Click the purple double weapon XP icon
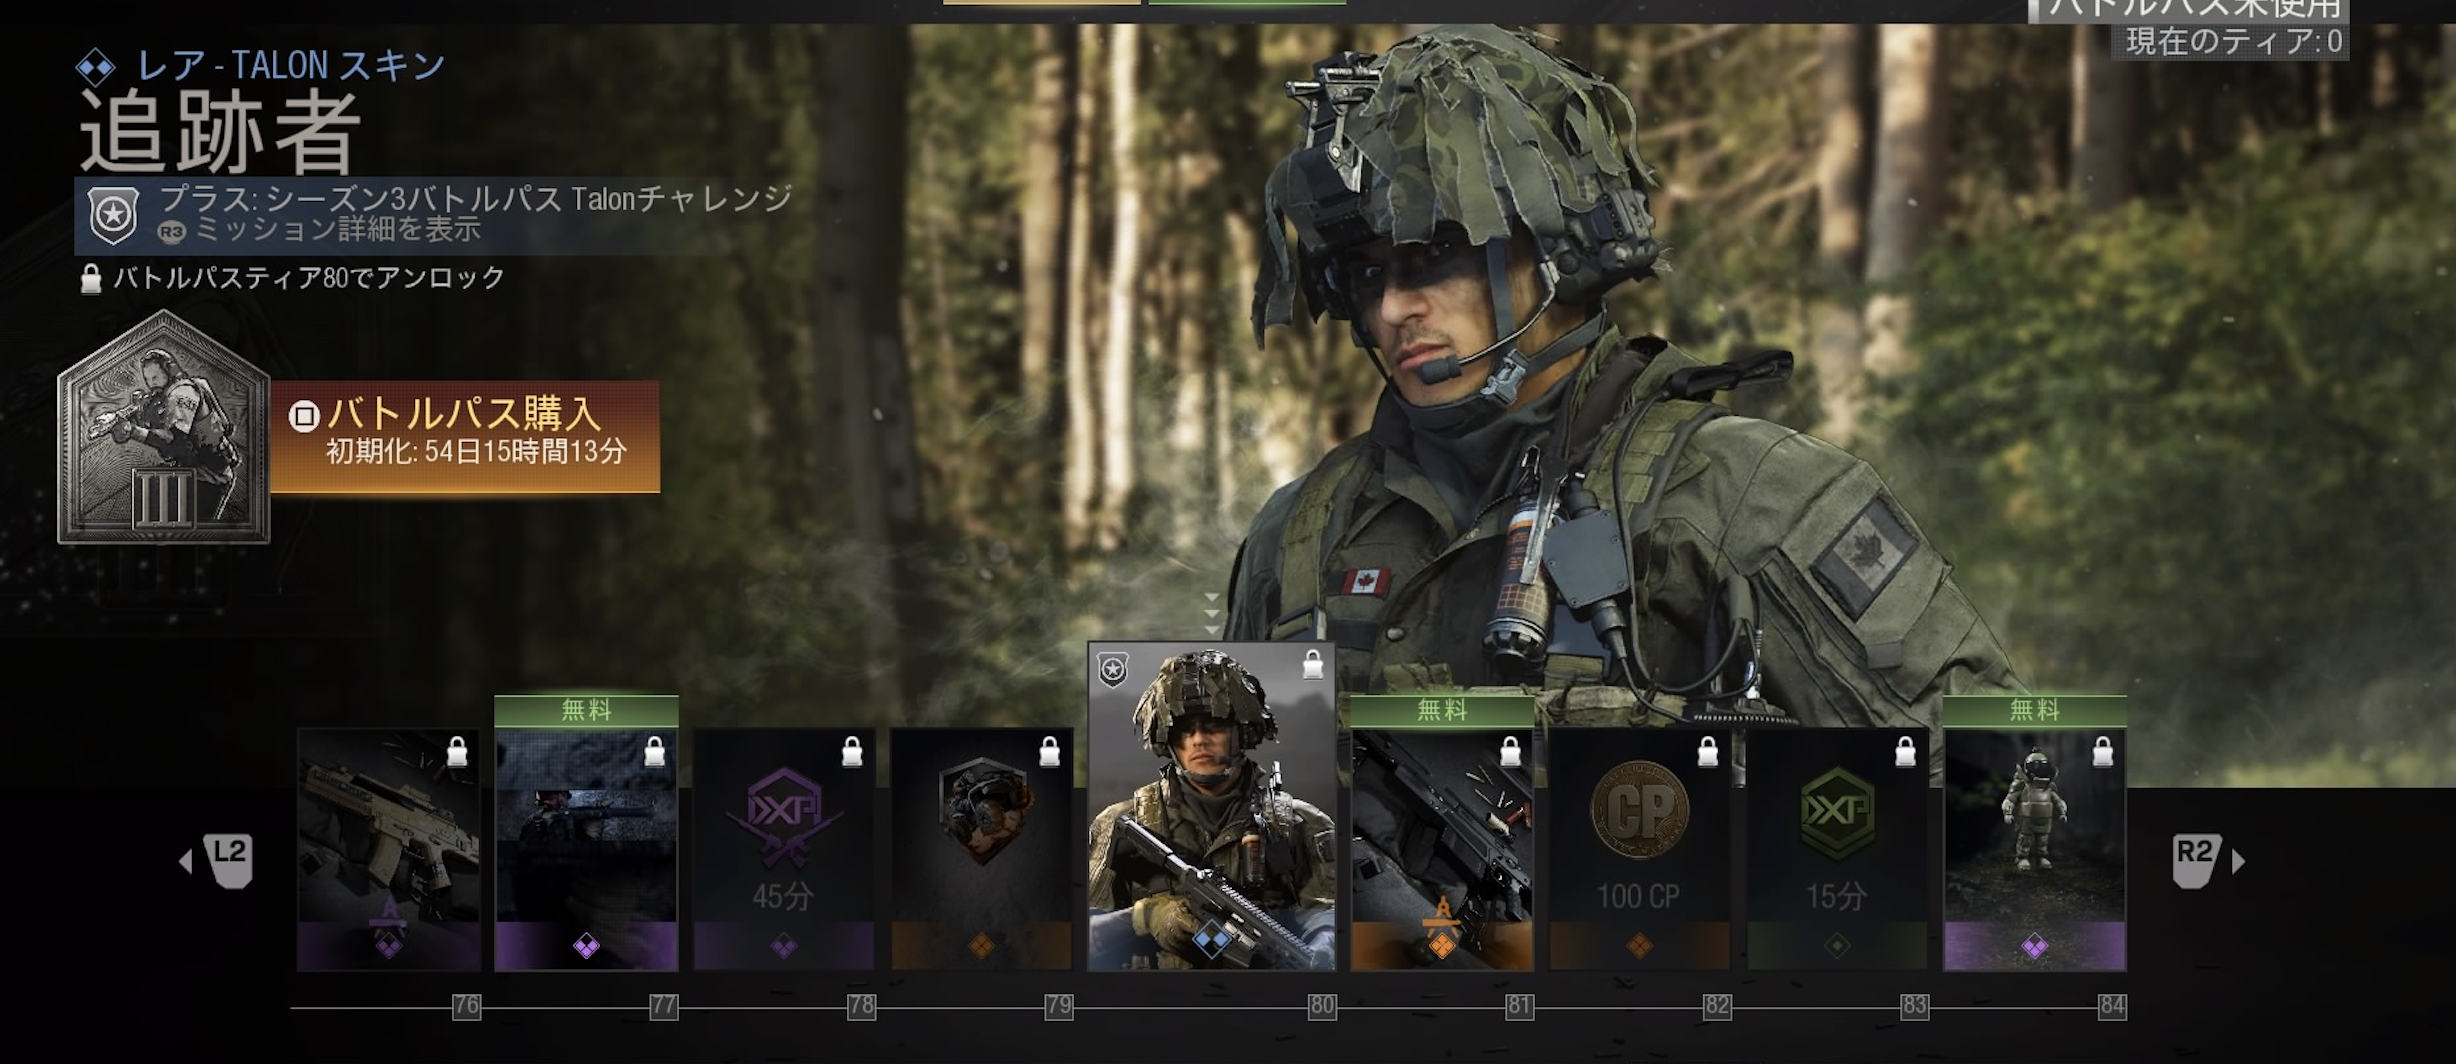This screenshot has width=2456, height=1064. point(784,816)
